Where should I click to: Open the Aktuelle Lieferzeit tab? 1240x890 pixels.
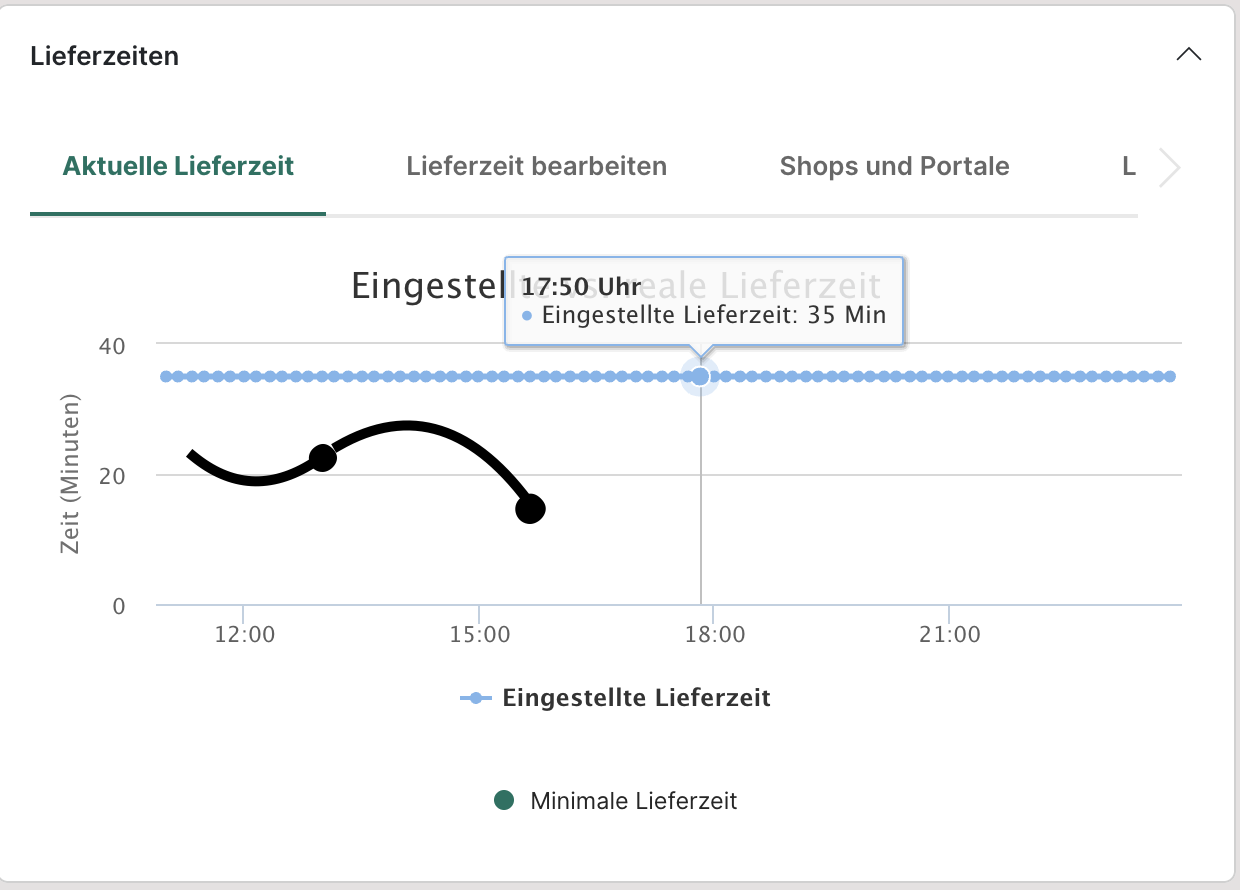pos(178,166)
